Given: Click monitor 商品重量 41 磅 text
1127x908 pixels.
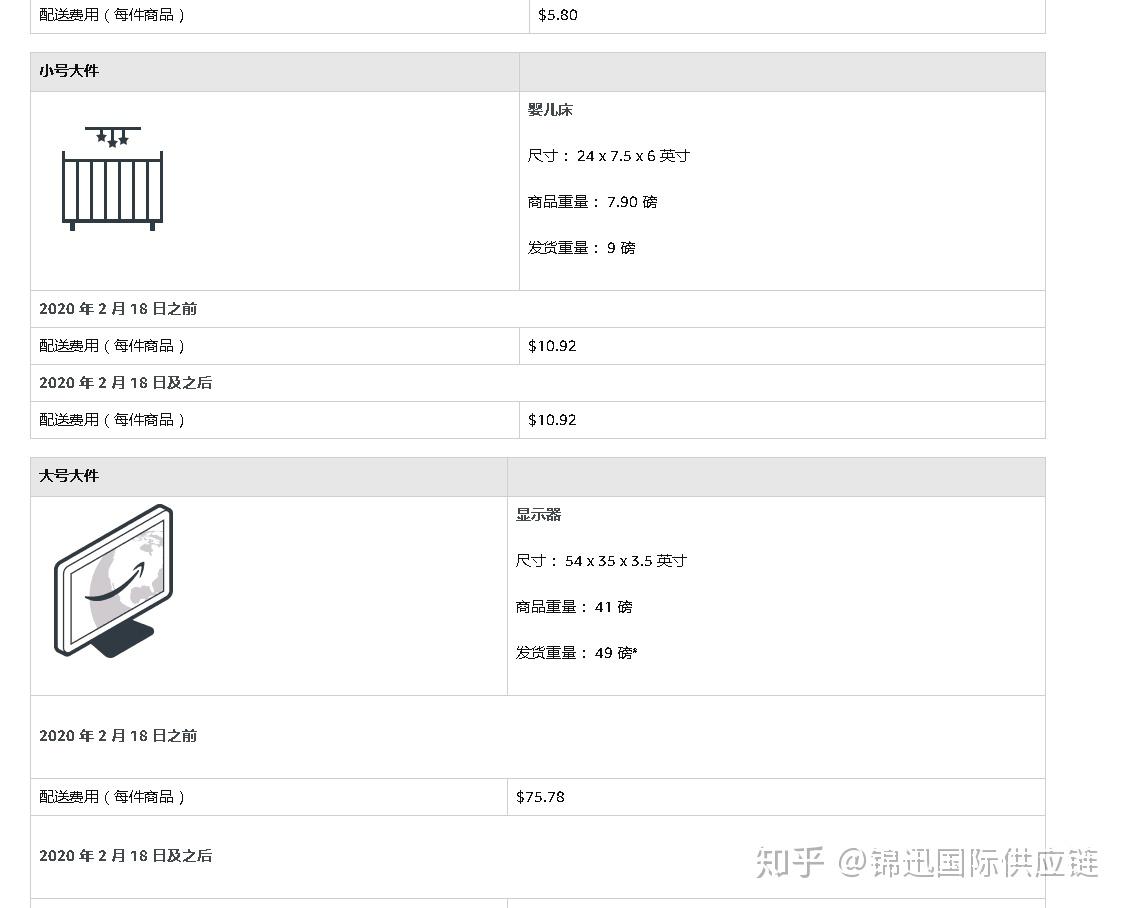Looking at the screenshot, I should [x=574, y=607].
